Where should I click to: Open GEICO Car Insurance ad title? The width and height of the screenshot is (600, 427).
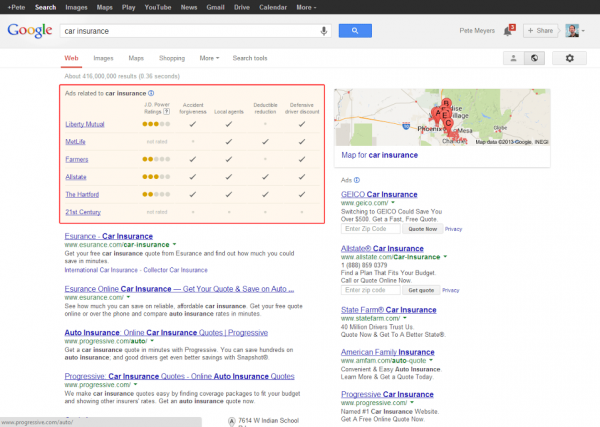[x=379, y=194]
